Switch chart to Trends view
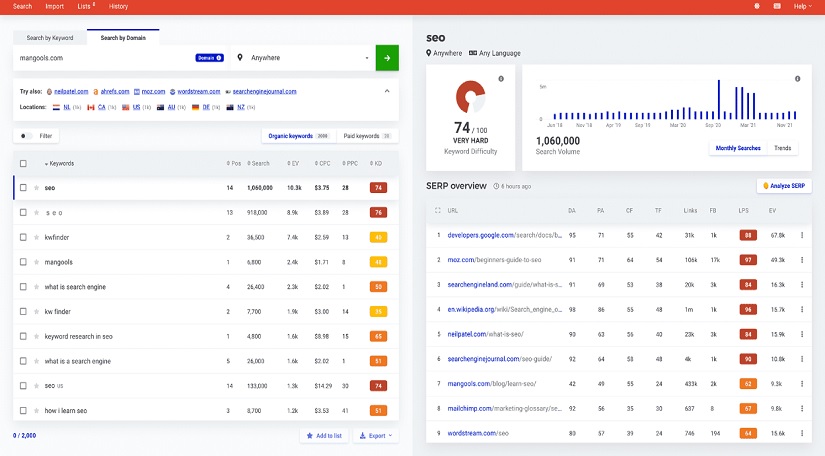The height and width of the screenshot is (456, 825). click(x=782, y=148)
